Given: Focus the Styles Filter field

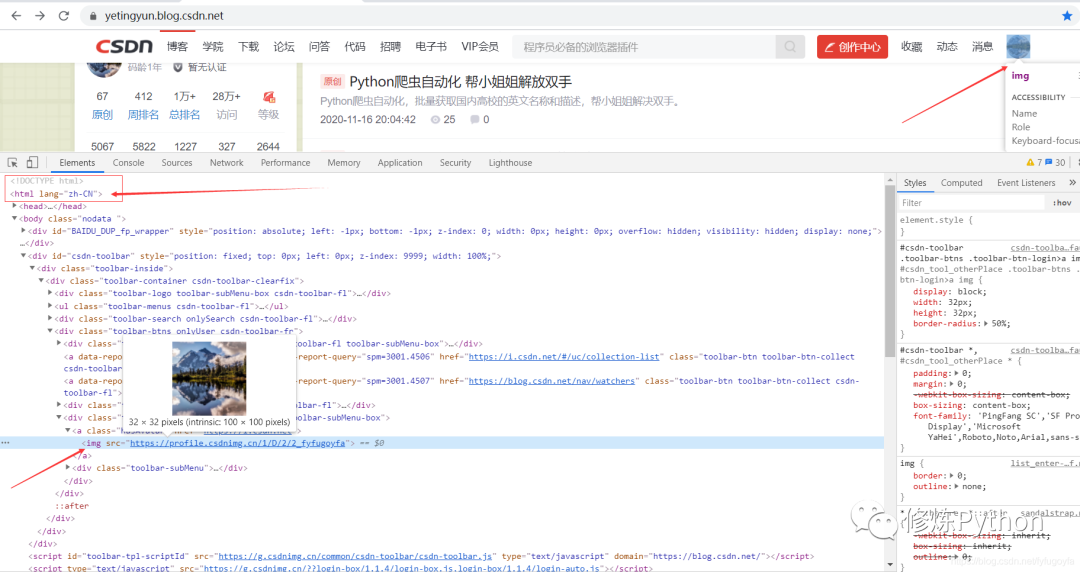Looking at the screenshot, I should click(971, 203).
